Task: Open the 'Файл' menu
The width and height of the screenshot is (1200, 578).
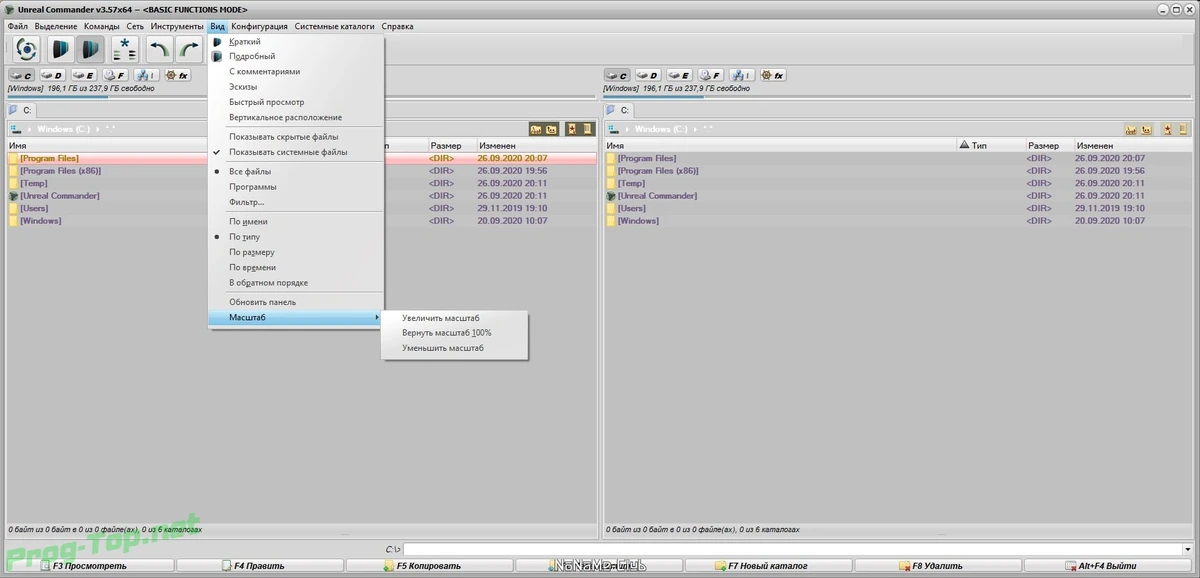Action: [17, 26]
